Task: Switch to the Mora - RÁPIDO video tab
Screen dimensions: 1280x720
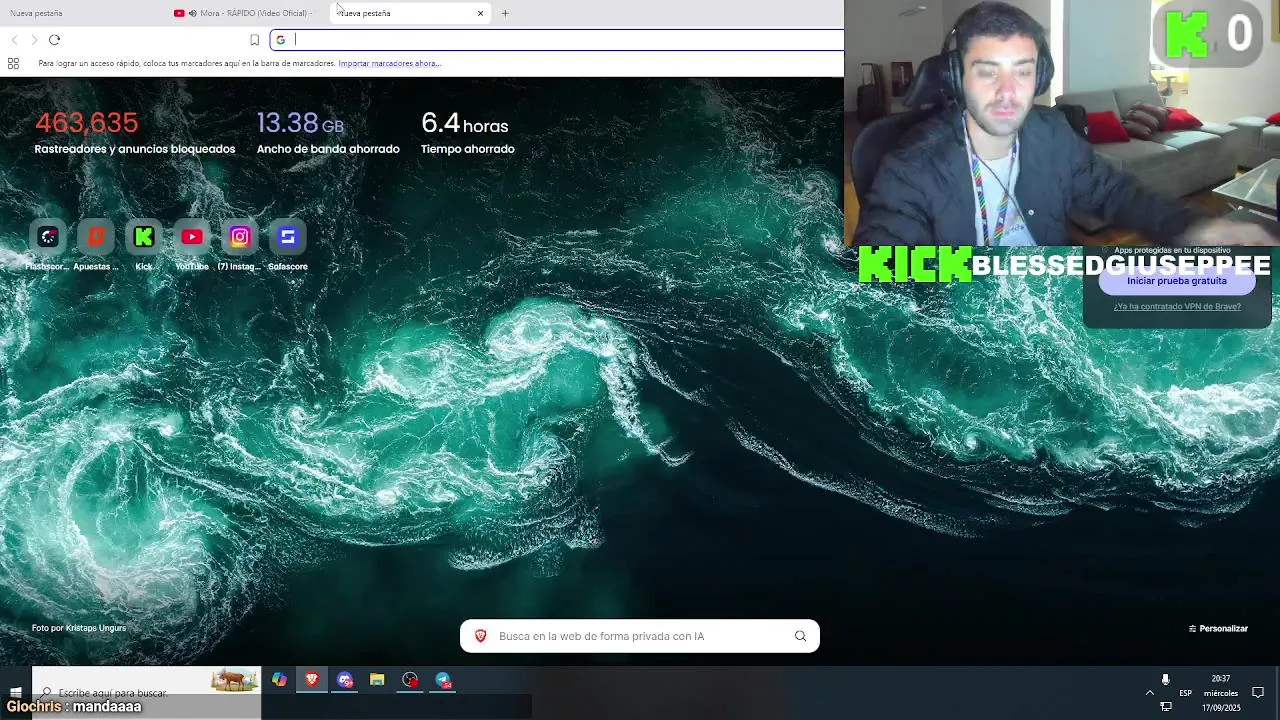Action: [x=247, y=13]
